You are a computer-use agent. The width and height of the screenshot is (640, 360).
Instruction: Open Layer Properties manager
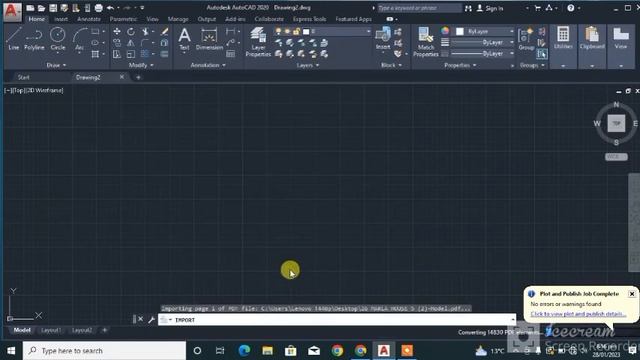tap(258, 42)
